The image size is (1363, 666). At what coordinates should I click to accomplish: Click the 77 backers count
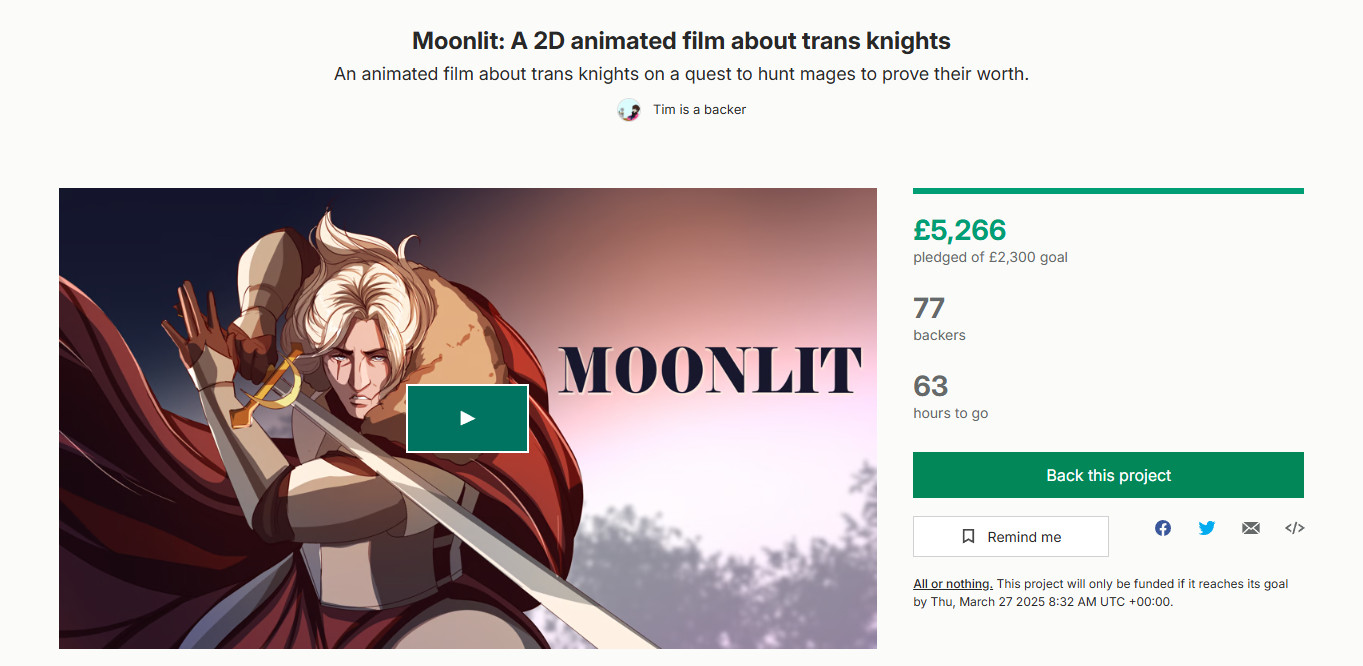(x=929, y=308)
